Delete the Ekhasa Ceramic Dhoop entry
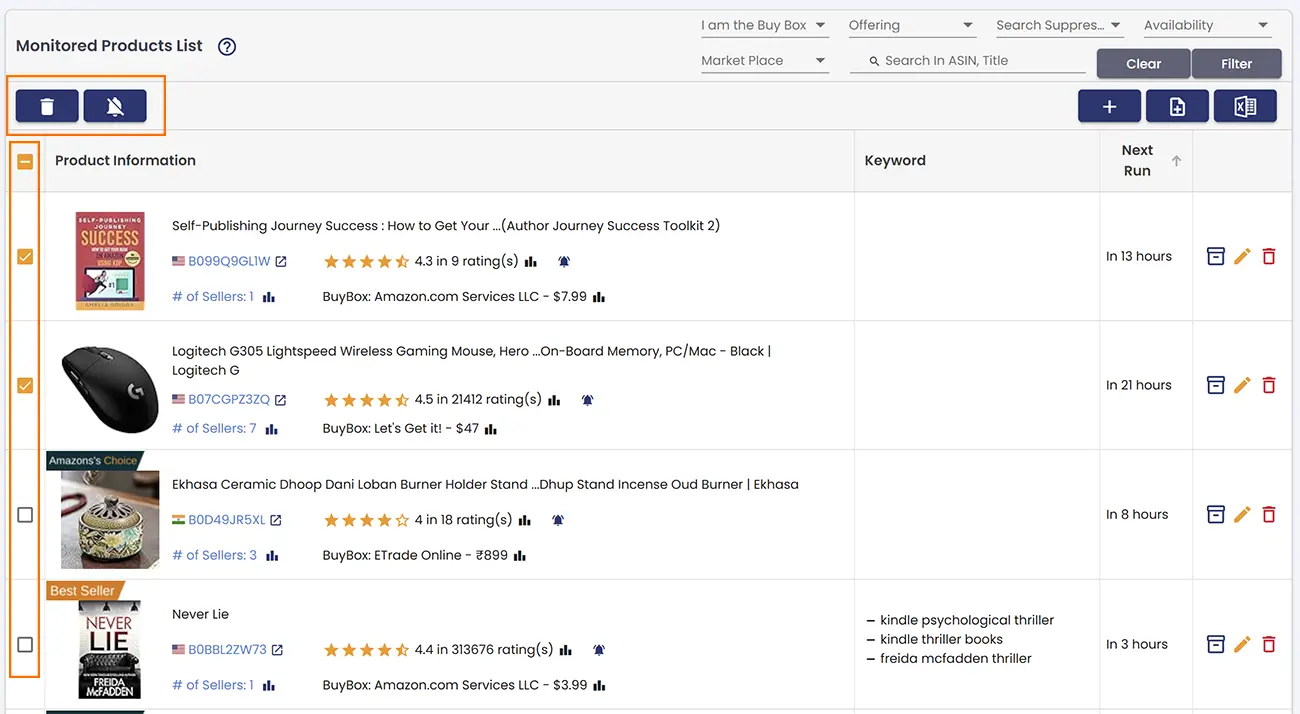This screenshot has height=714, width=1300. pyautogui.click(x=1269, y=514)
